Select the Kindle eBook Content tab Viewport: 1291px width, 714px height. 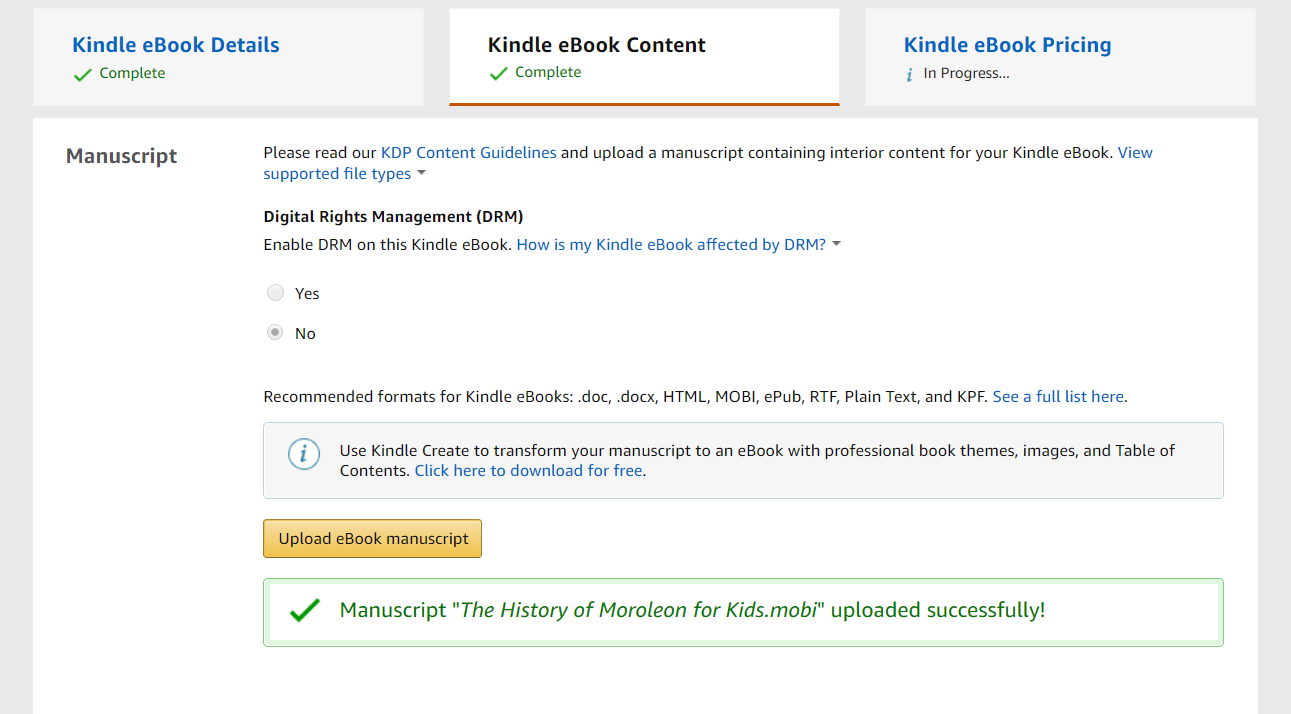[596, 45]
